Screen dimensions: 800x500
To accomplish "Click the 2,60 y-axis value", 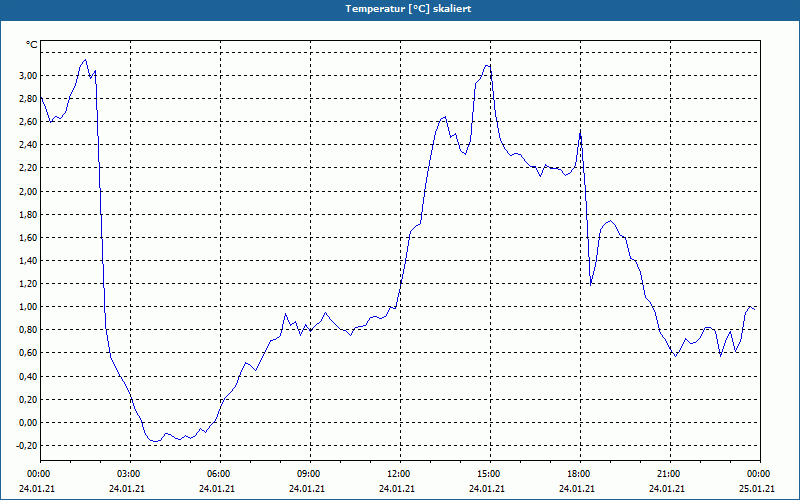I will (28, 121).
